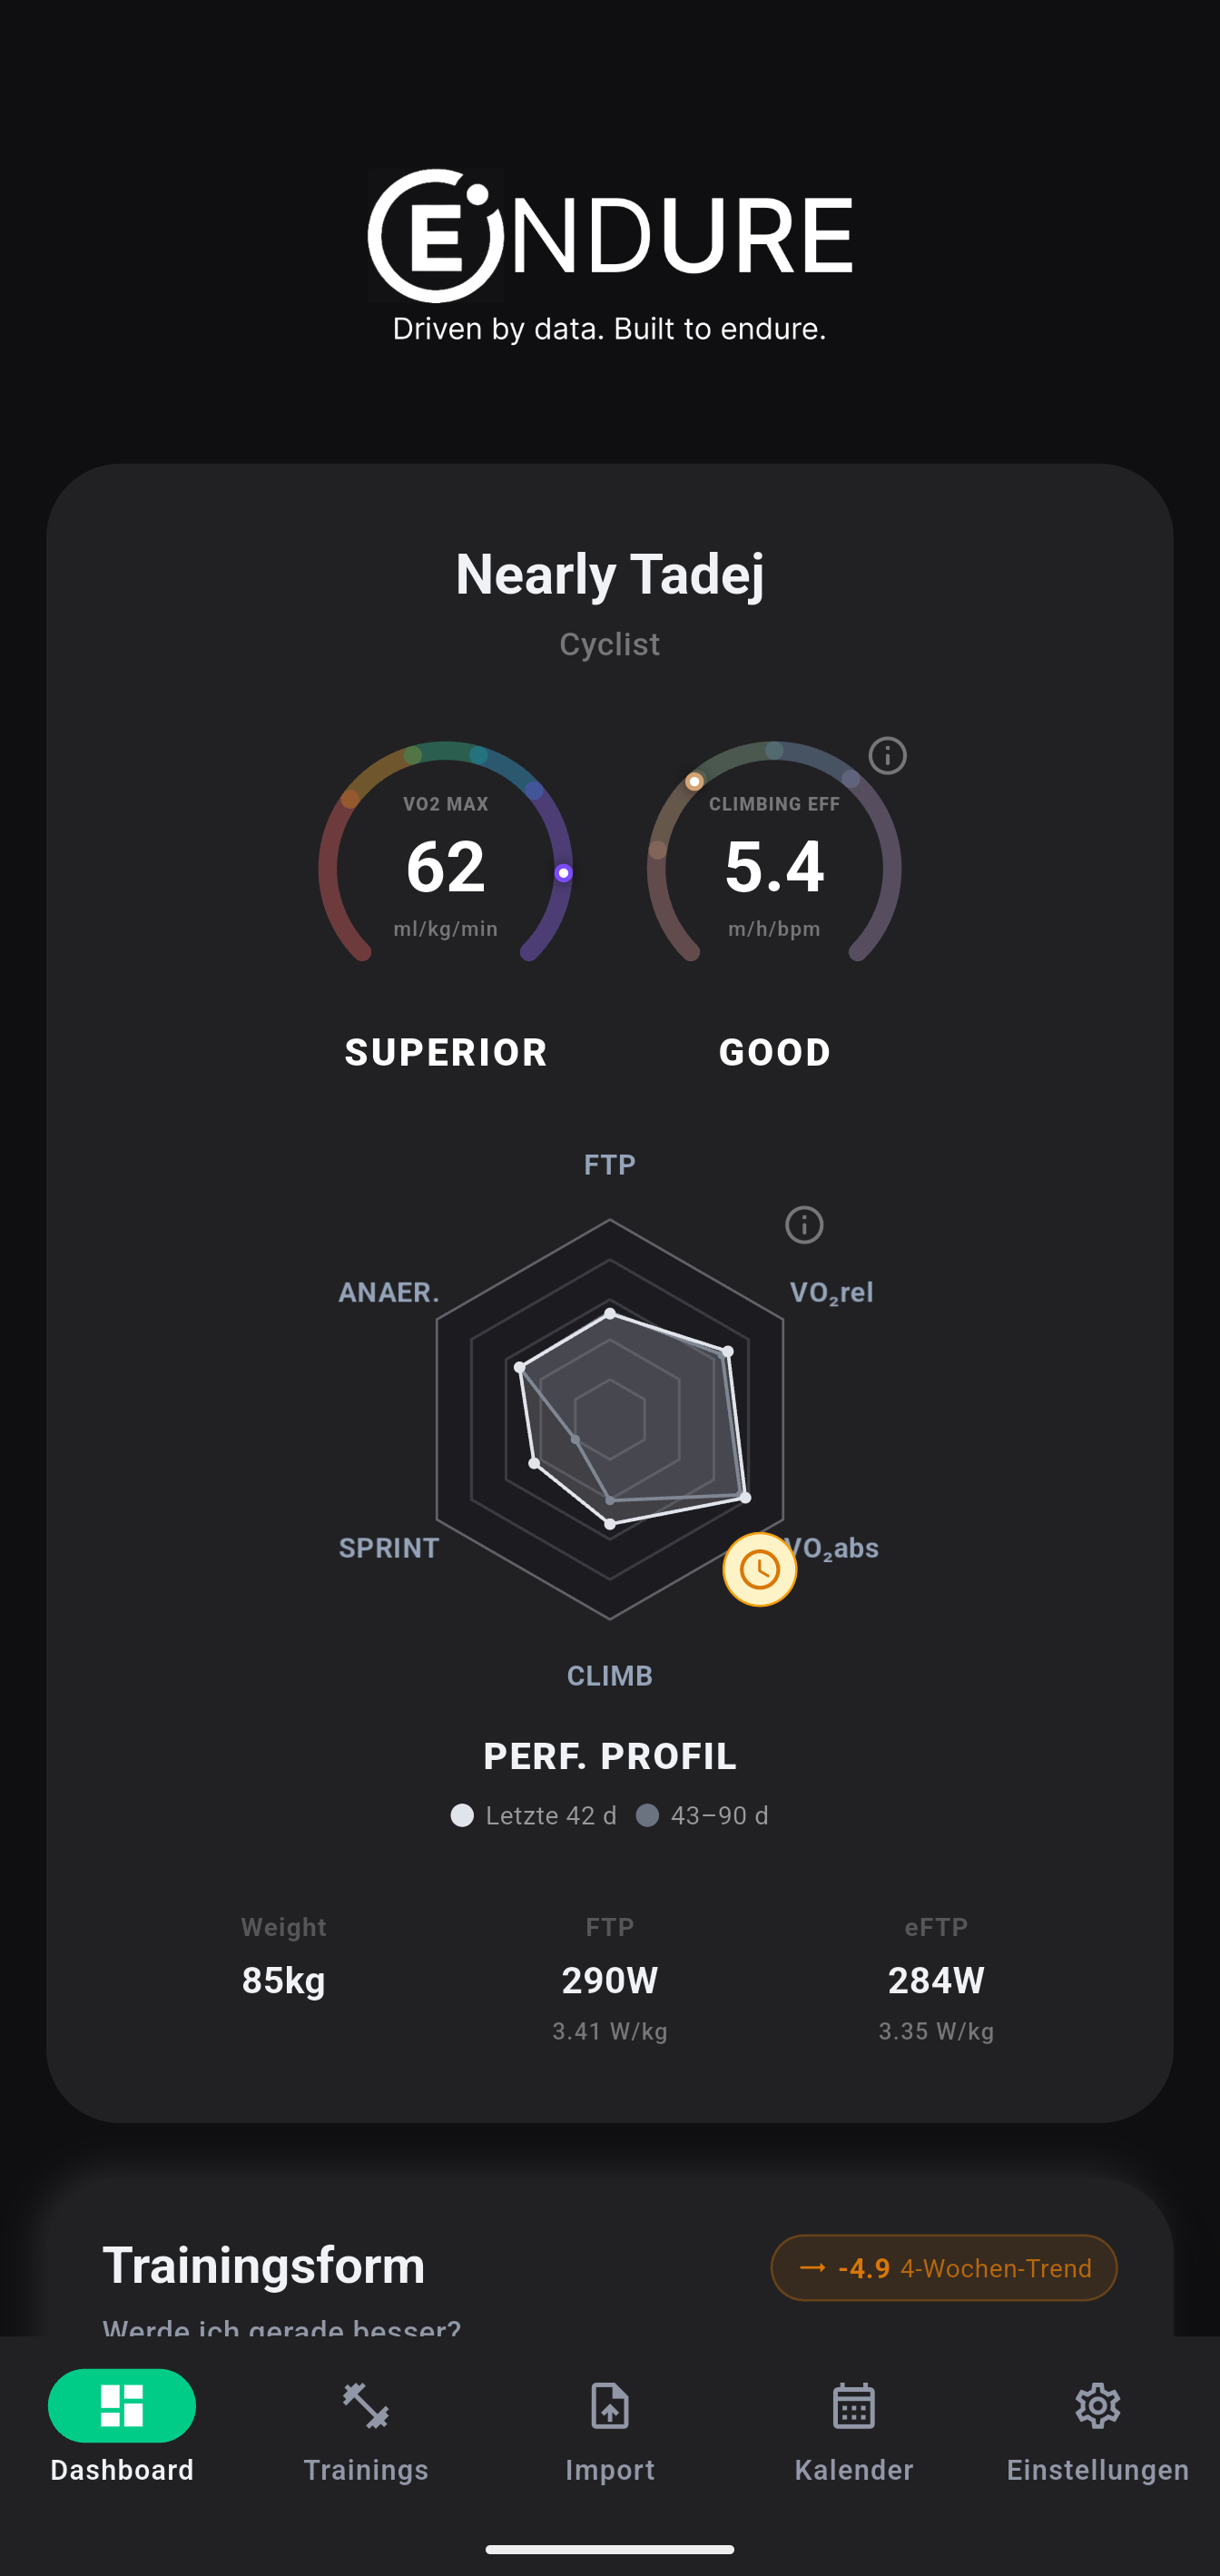Tap the FTP value of 290W
The image size is (1220, 2576).
(608, 1978)
